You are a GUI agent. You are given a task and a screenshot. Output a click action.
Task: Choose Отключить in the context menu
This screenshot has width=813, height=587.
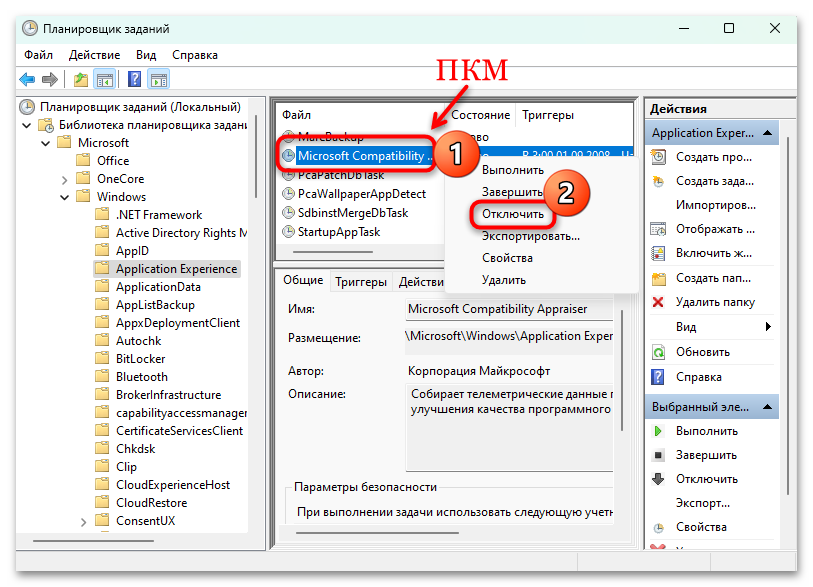[x=513, y=214]
